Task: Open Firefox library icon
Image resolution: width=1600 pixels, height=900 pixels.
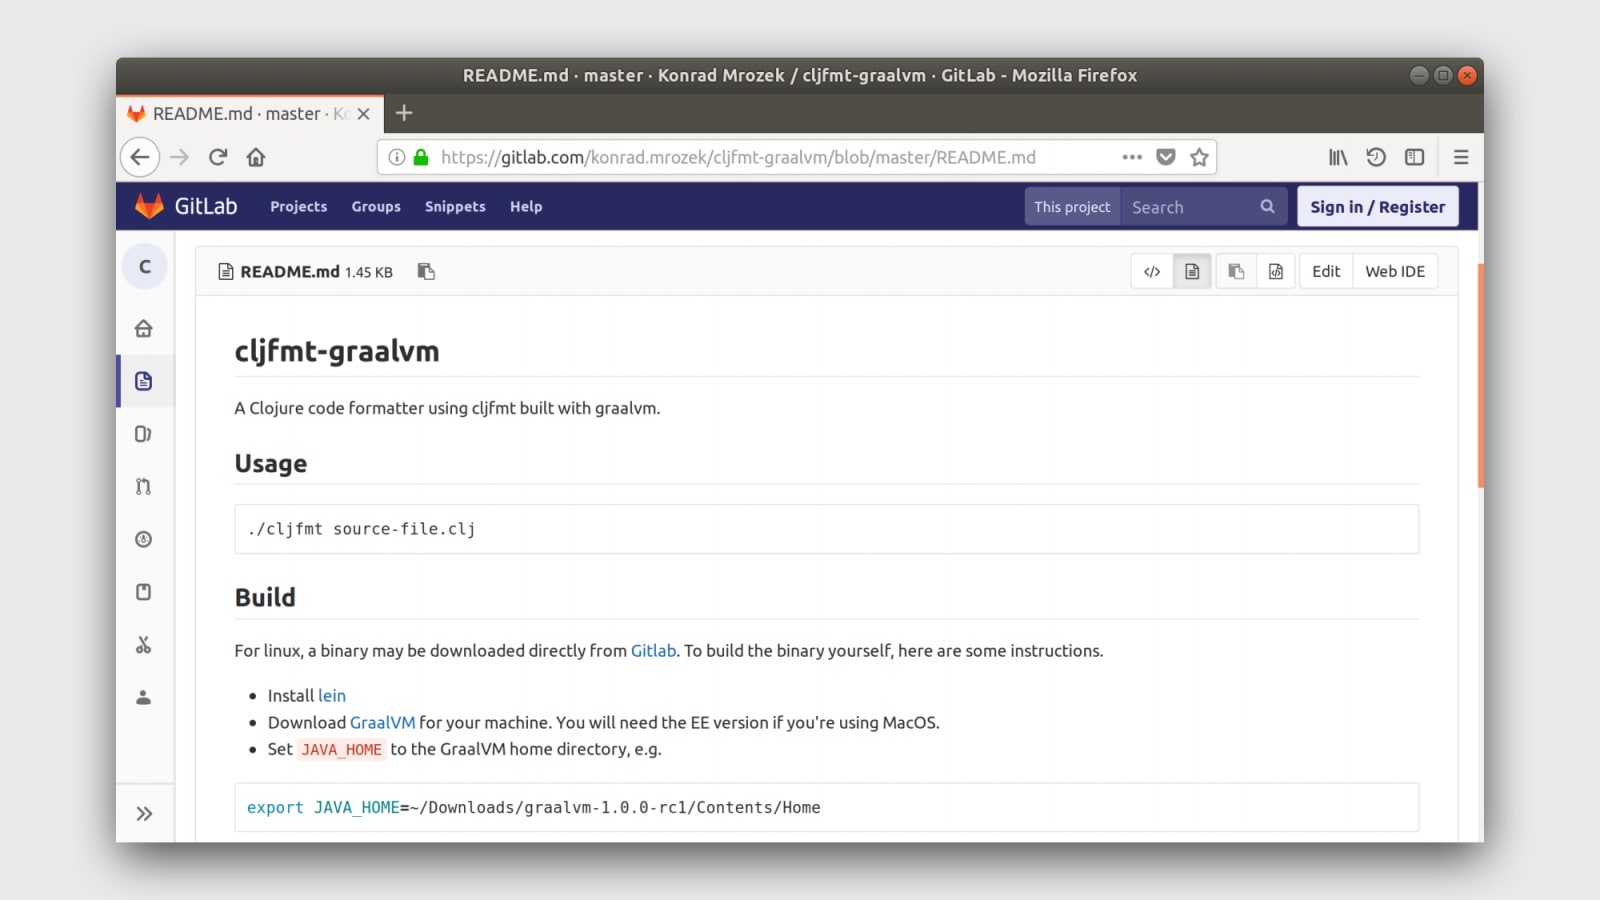Action: click(1338, 157)
